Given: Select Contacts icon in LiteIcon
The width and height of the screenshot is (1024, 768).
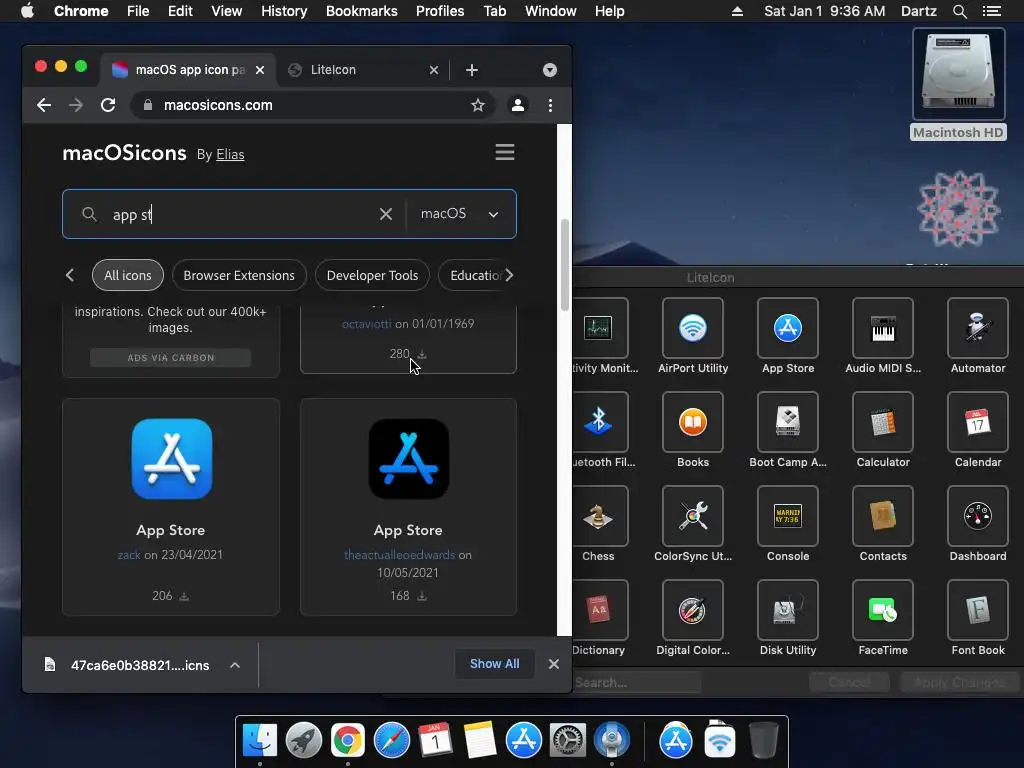Looking at the screenshot, I should click(882, 516).
